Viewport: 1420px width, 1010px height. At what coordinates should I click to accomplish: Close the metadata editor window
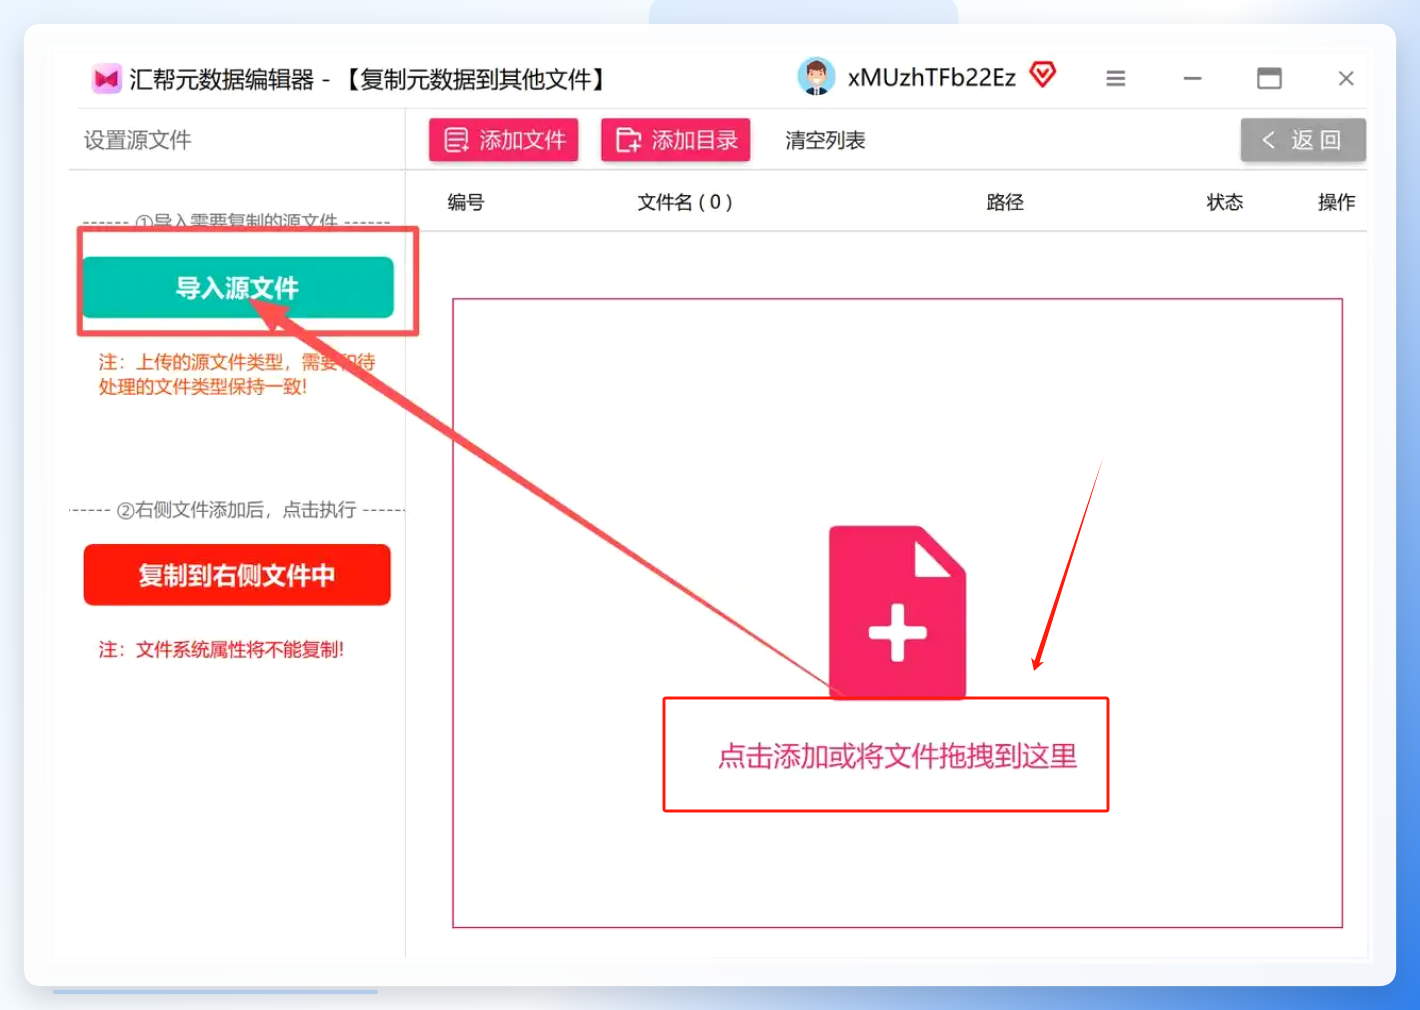pyautogui.click(x=1346, y=78)
